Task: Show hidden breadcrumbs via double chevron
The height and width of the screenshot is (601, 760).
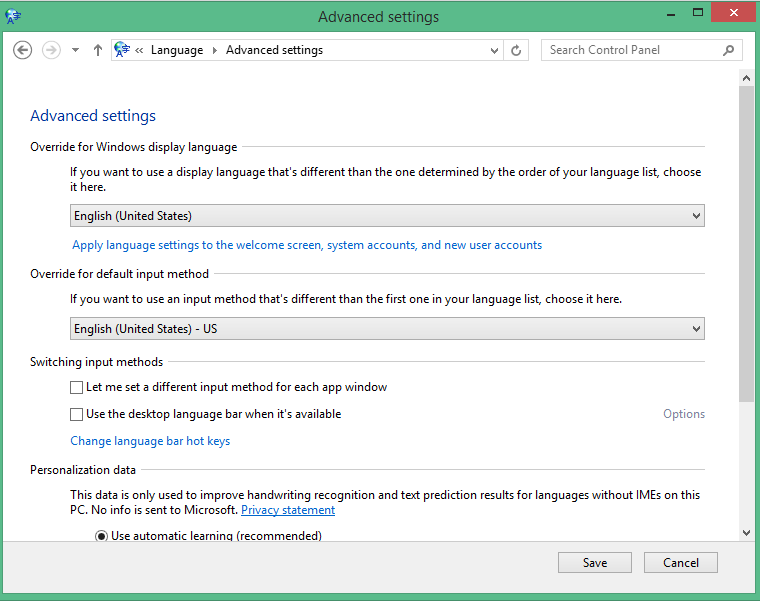Action: click(139, 50)
